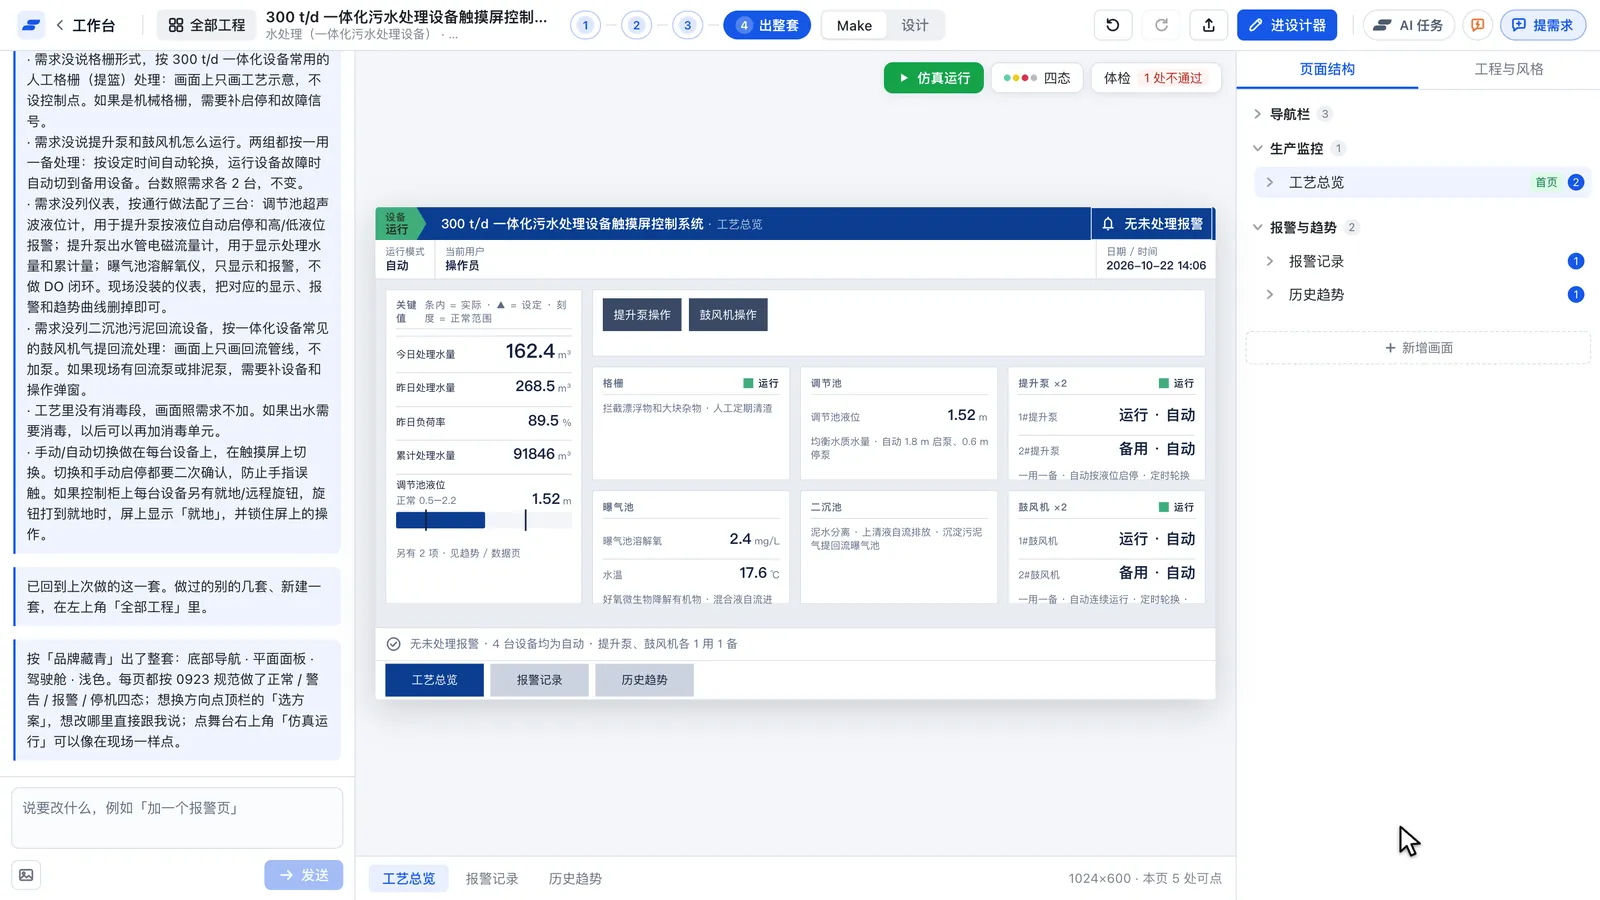Toggle the 四态 state selector
The height and width of the screenshot is (900, 1600).
point(1037,78)
